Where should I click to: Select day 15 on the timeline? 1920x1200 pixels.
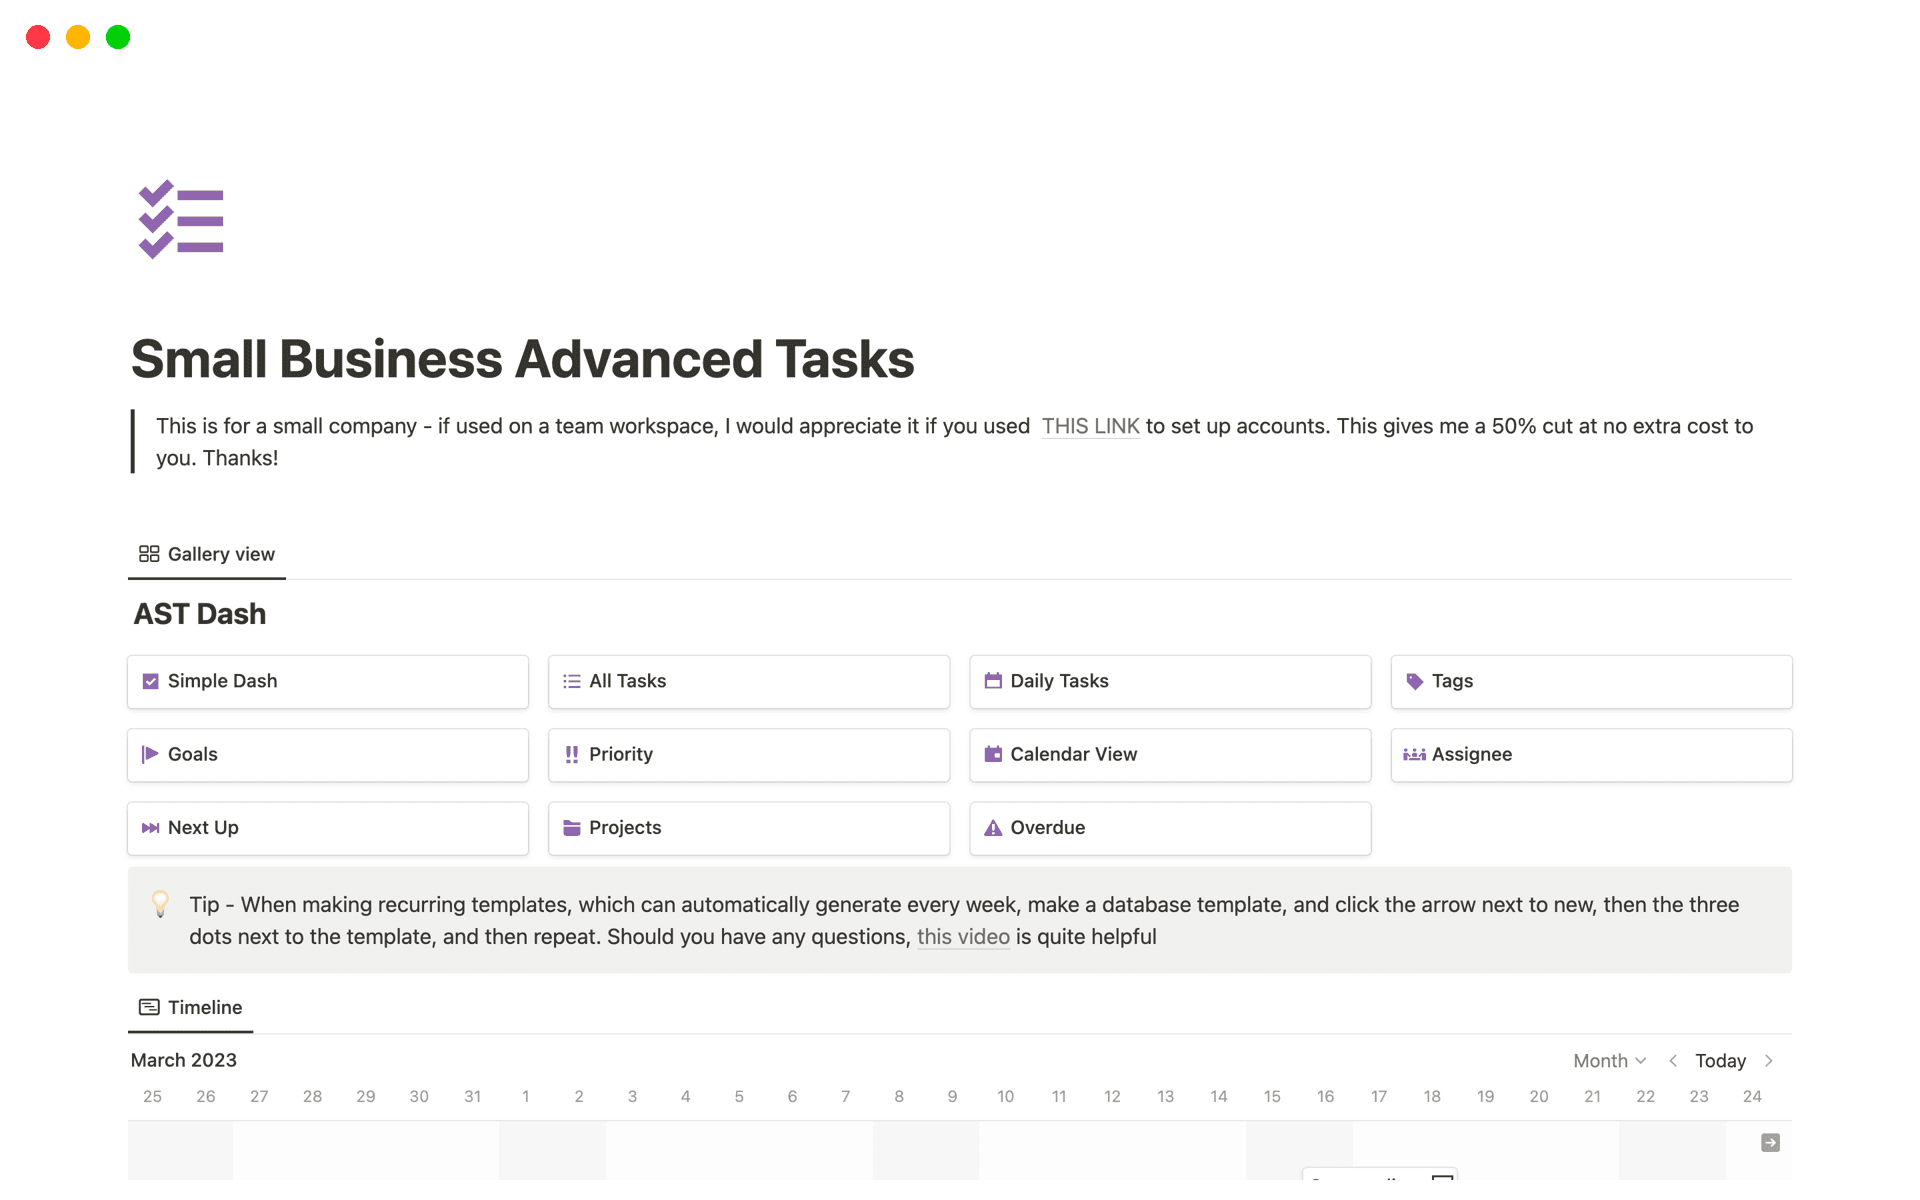1272,1097
